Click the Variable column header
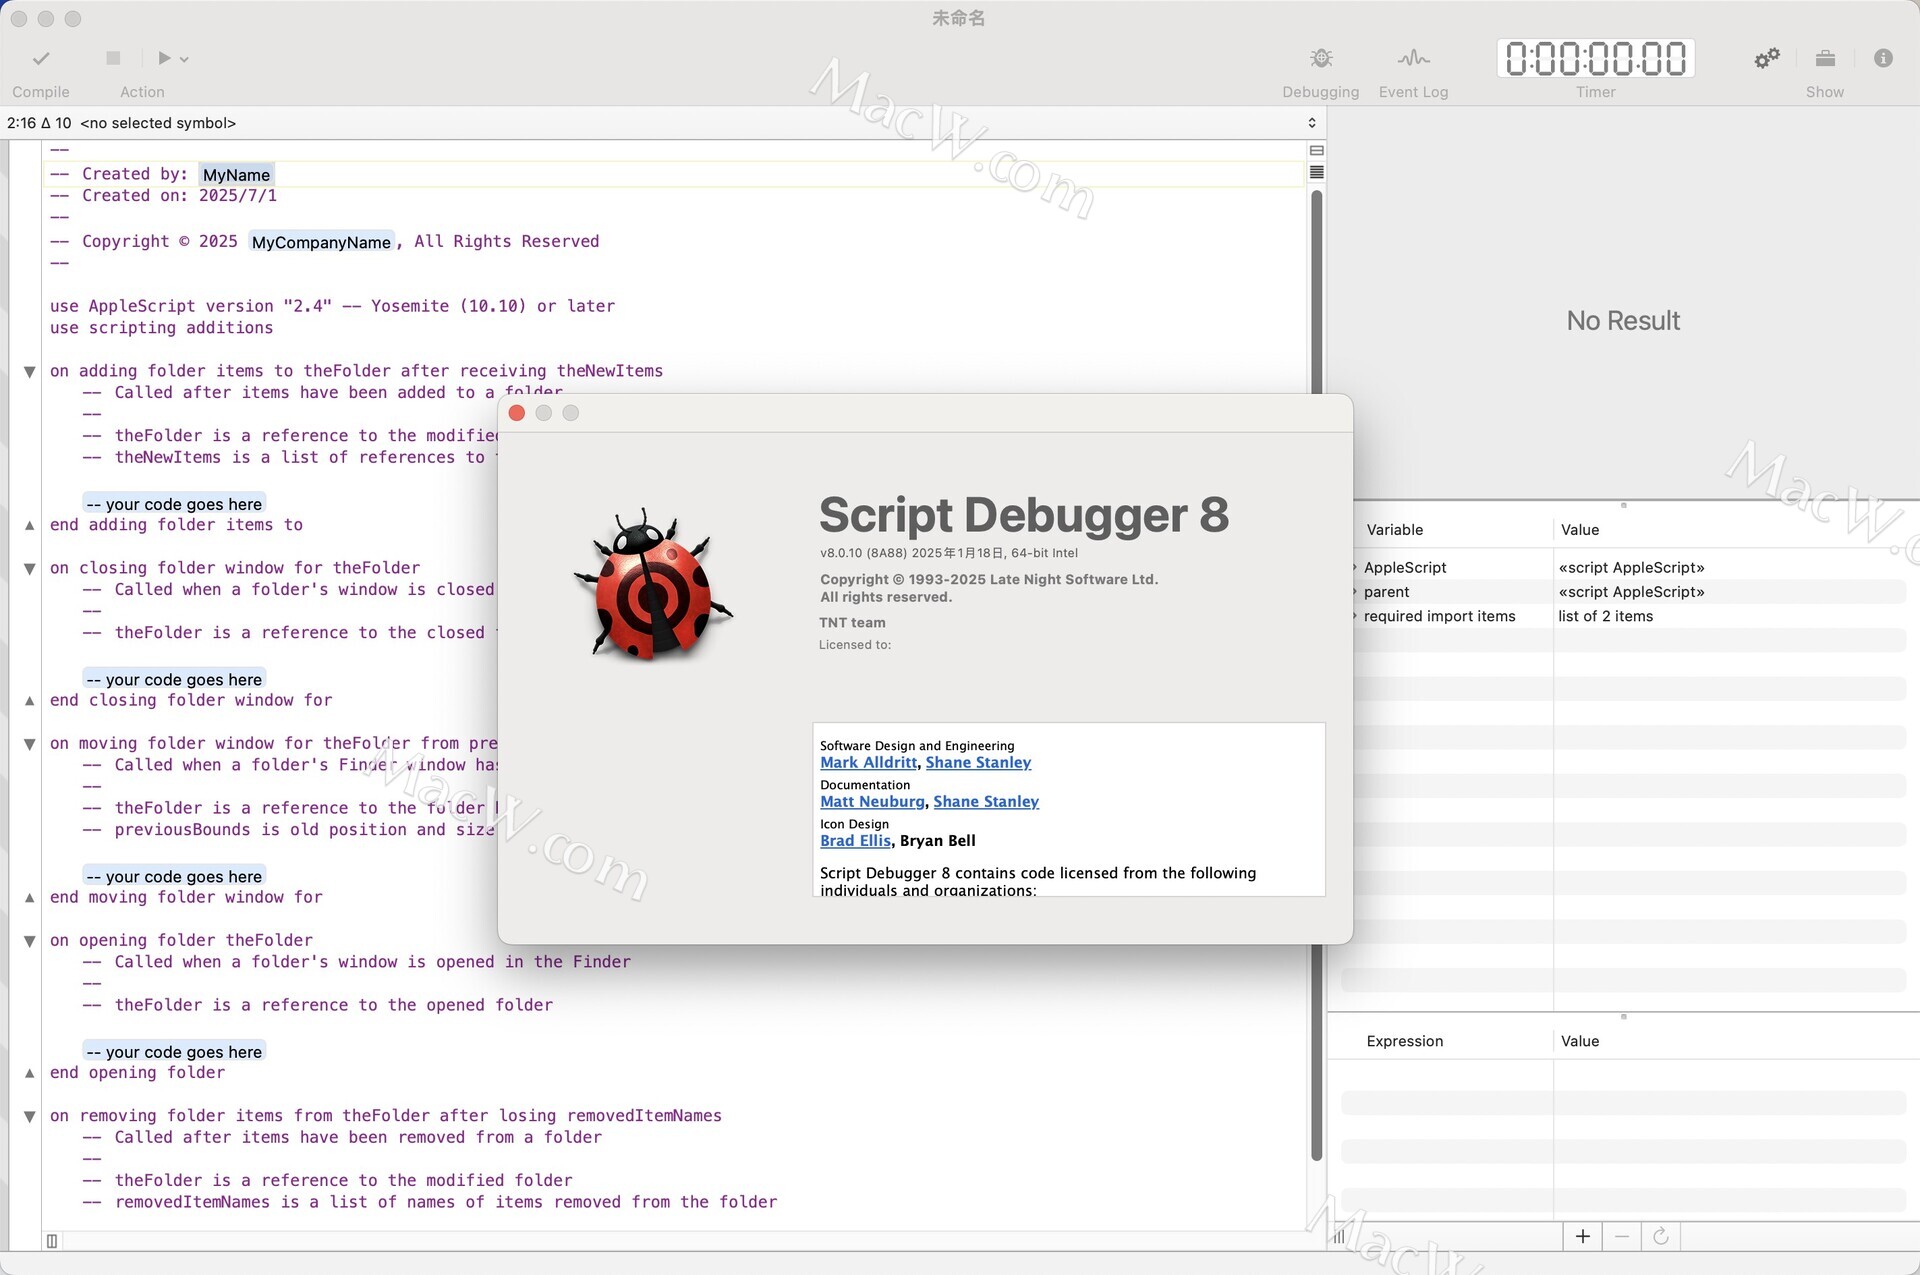This screenshot has width=1920, height=1275. coord(1394,530)
